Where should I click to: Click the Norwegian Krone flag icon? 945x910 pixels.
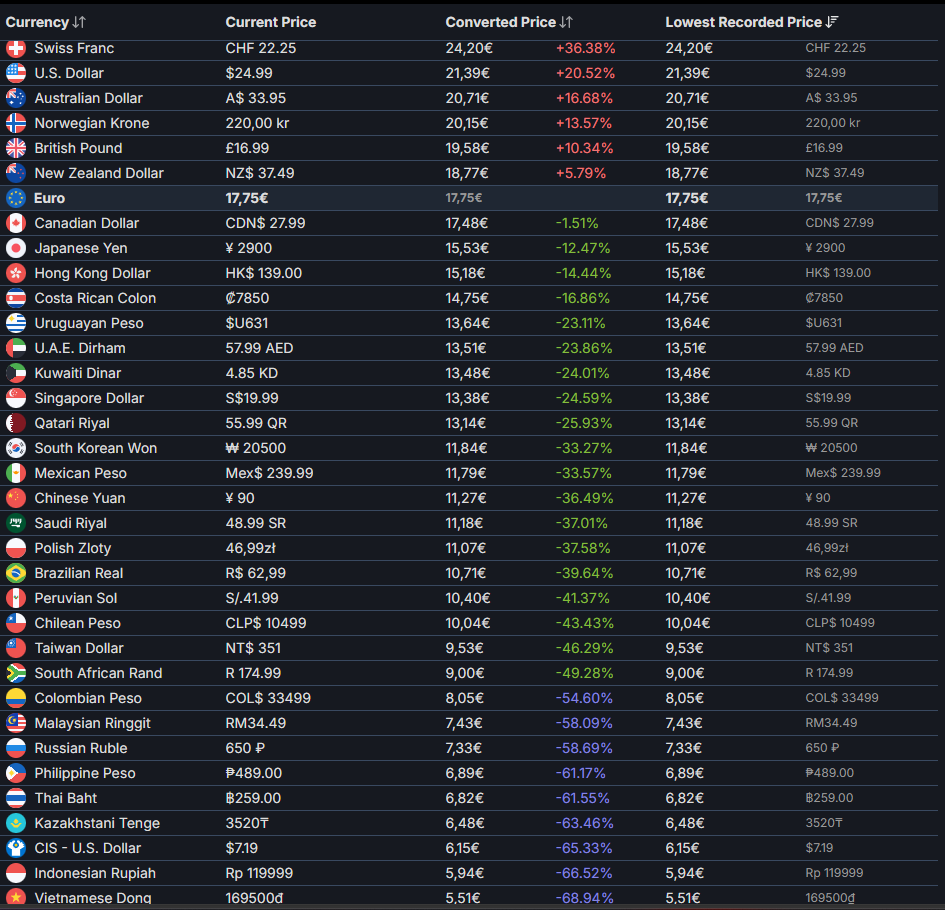pos(16,123)
